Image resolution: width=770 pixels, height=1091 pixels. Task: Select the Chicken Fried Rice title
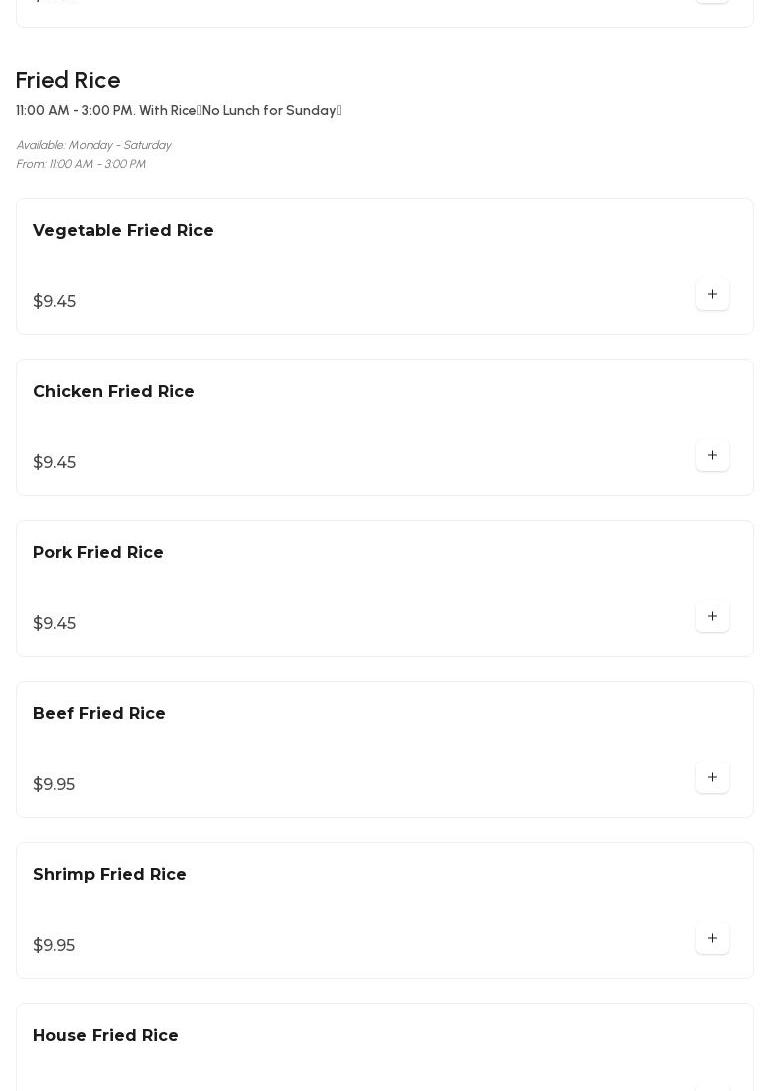tap(114, 392)
